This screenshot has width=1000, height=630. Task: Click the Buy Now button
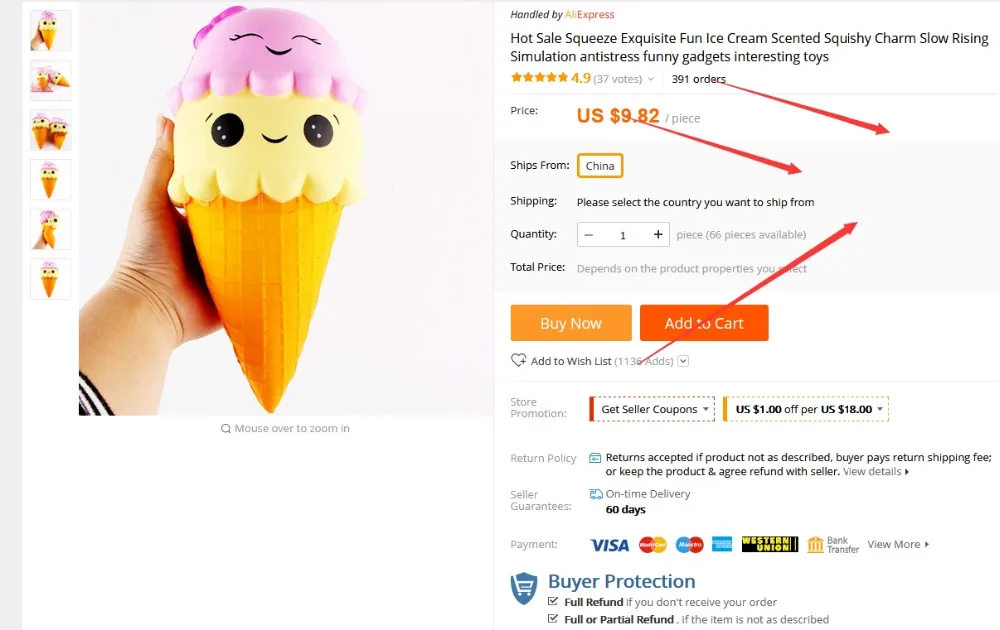click(571, 323)
